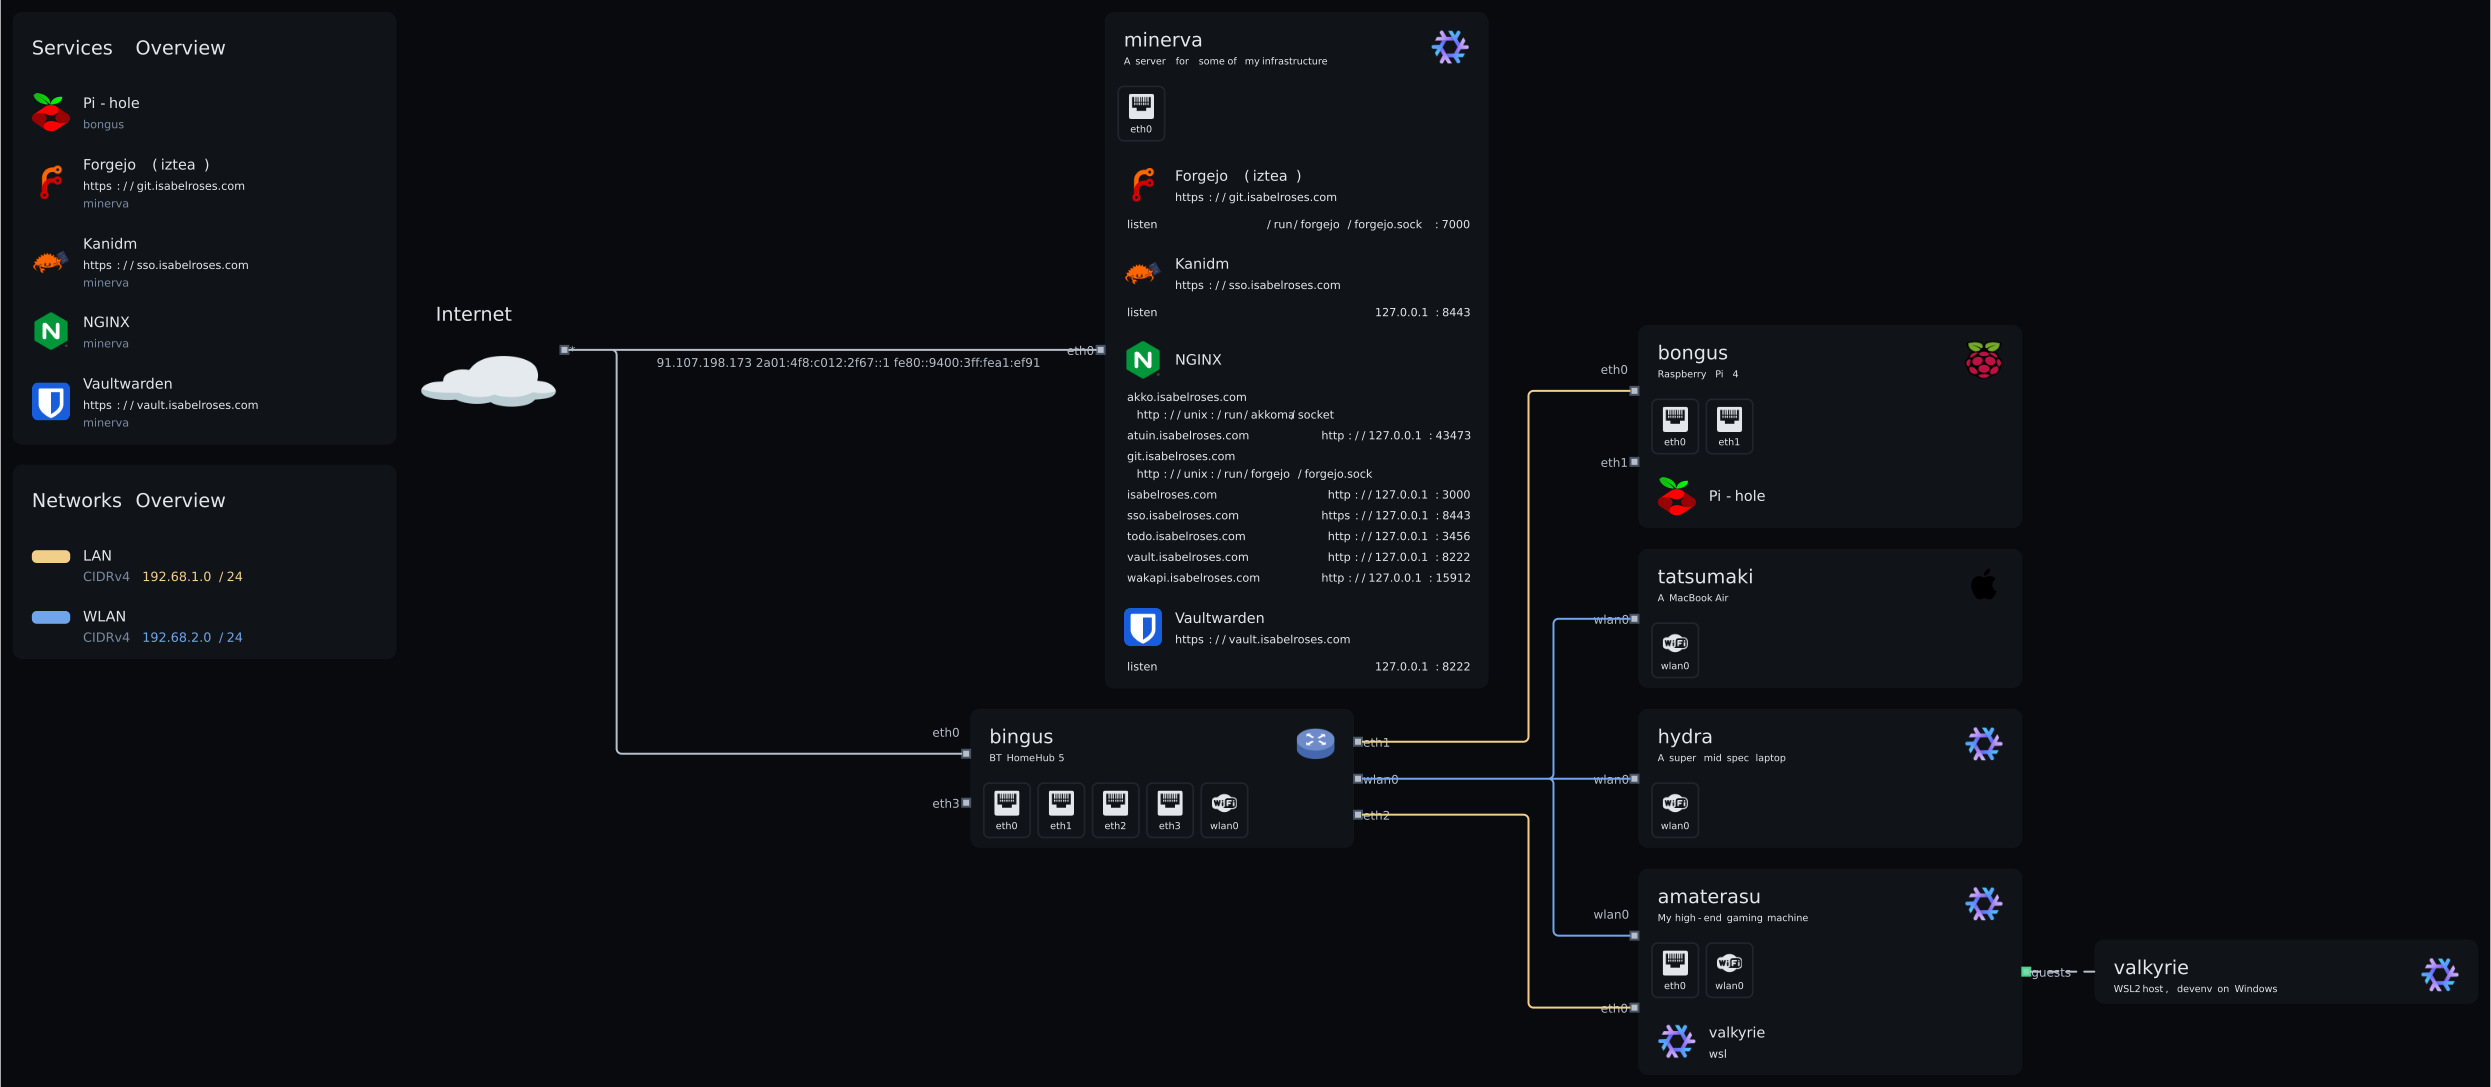Click the Pi-hole icon in Services Overview

click(x=50, y=112)
